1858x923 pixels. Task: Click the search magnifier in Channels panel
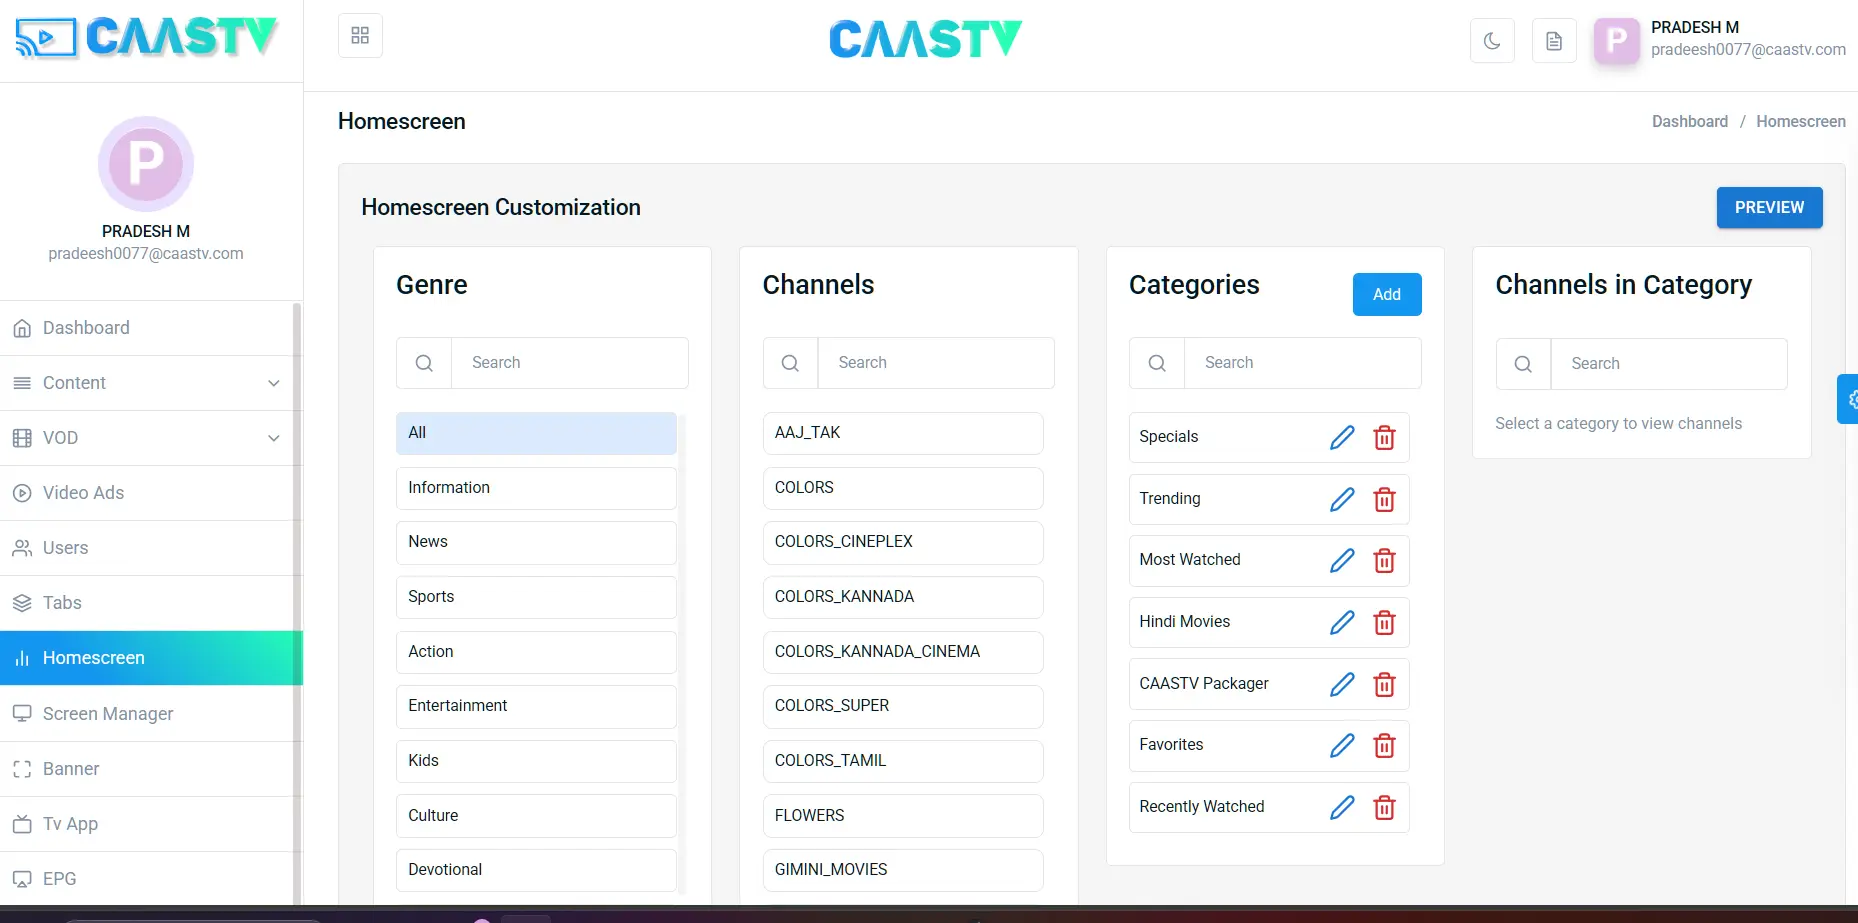coord(790,362)
